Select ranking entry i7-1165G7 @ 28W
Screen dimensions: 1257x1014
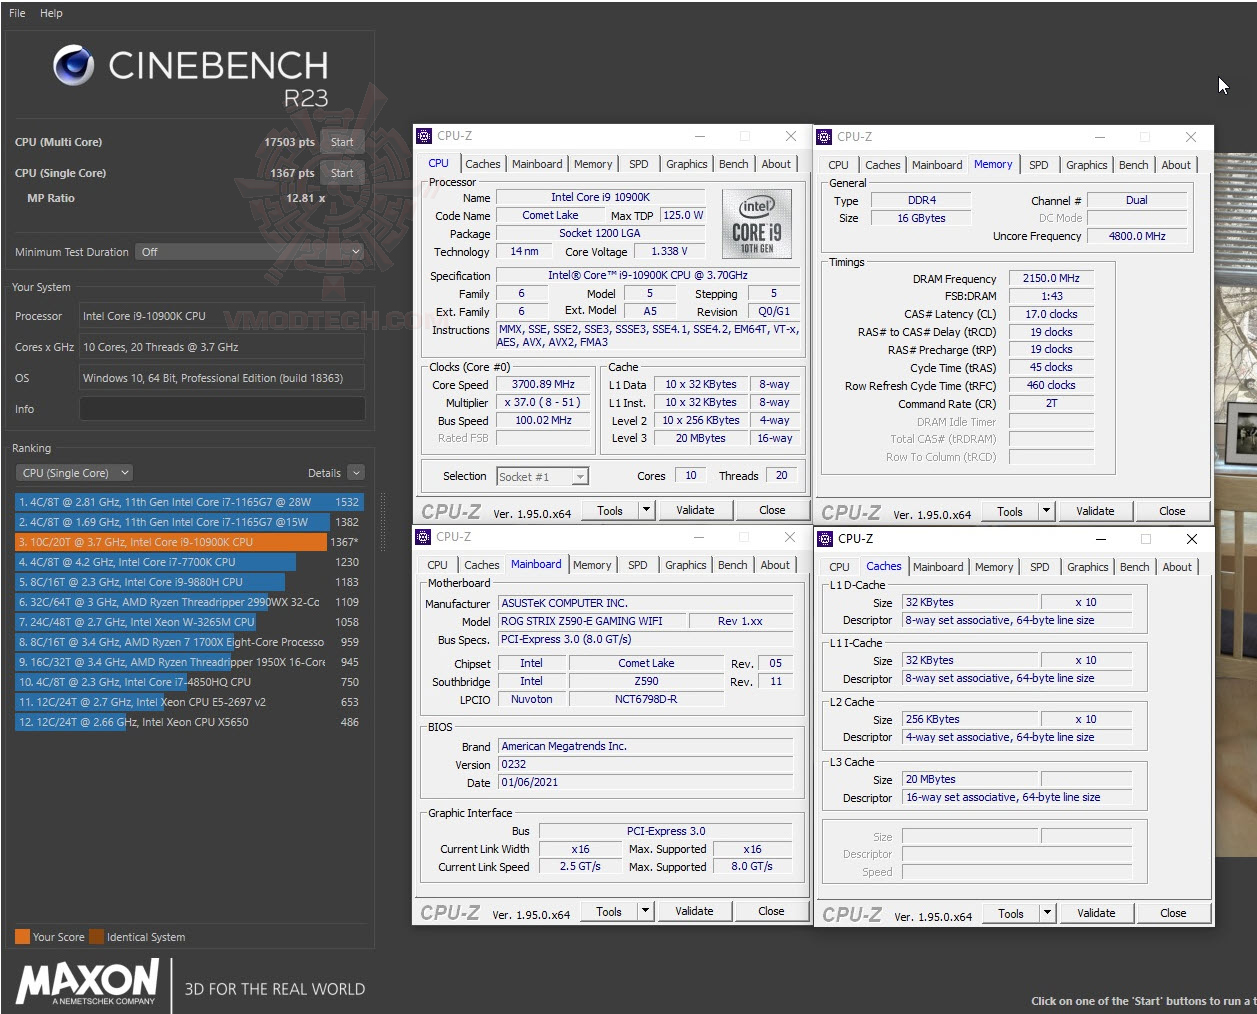point(188,502)
